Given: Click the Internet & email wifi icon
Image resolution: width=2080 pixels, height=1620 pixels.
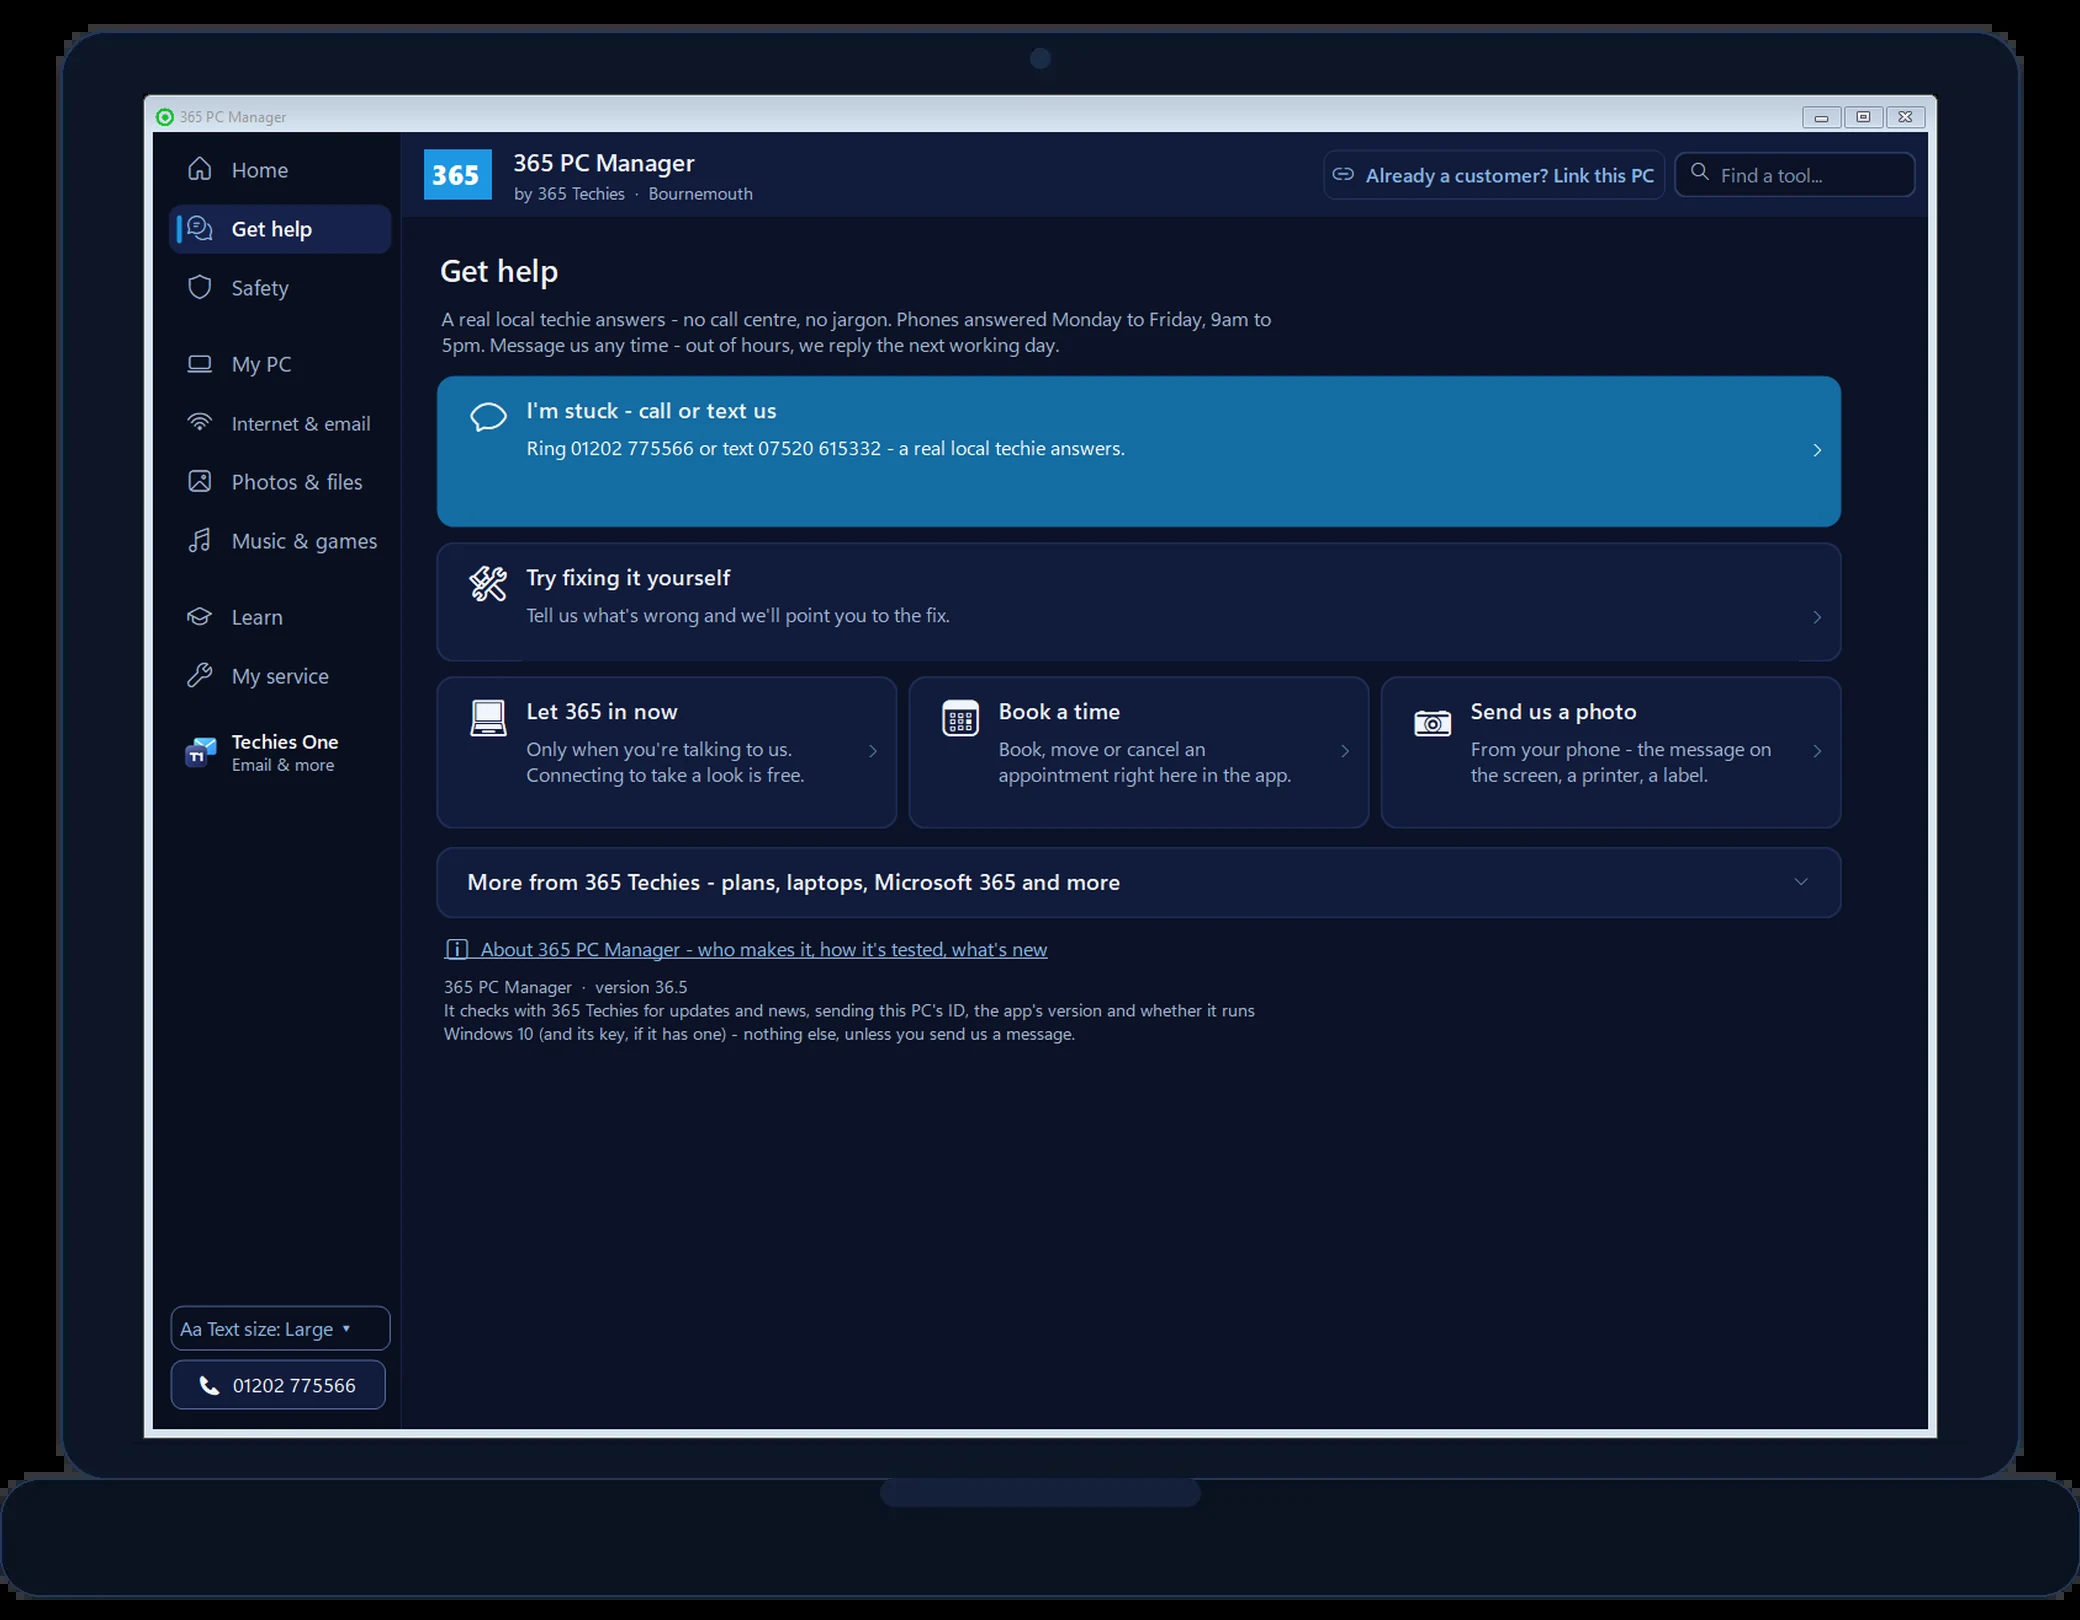Looking at the screenshot, I should click(x=200, y=422).
